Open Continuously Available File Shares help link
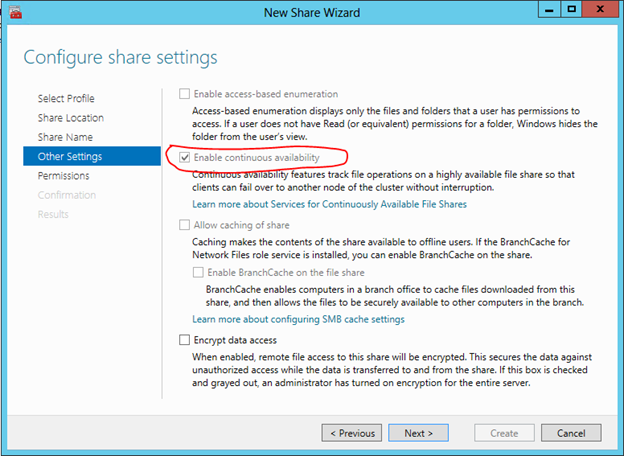Image resolution: width=624 pixels, height=456 pixels. coord(329,204)
